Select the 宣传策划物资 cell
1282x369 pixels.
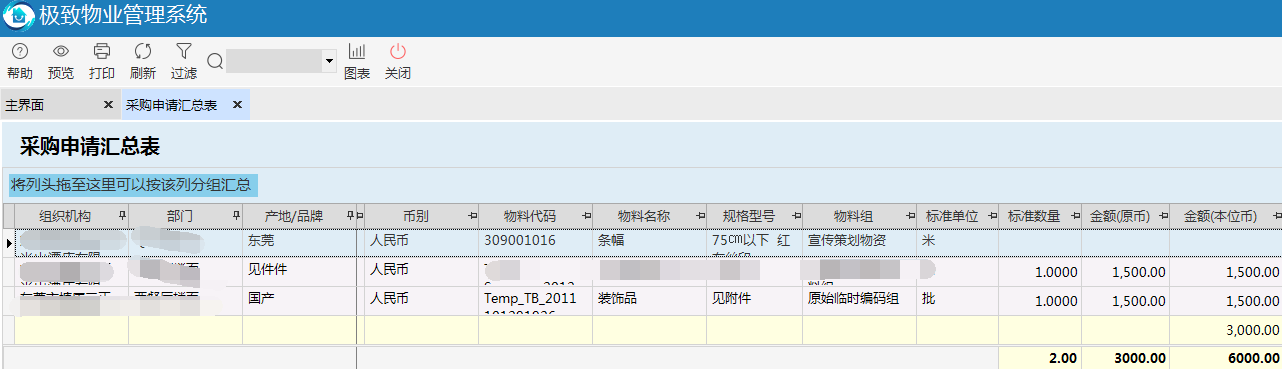click(x=859, y=243)
